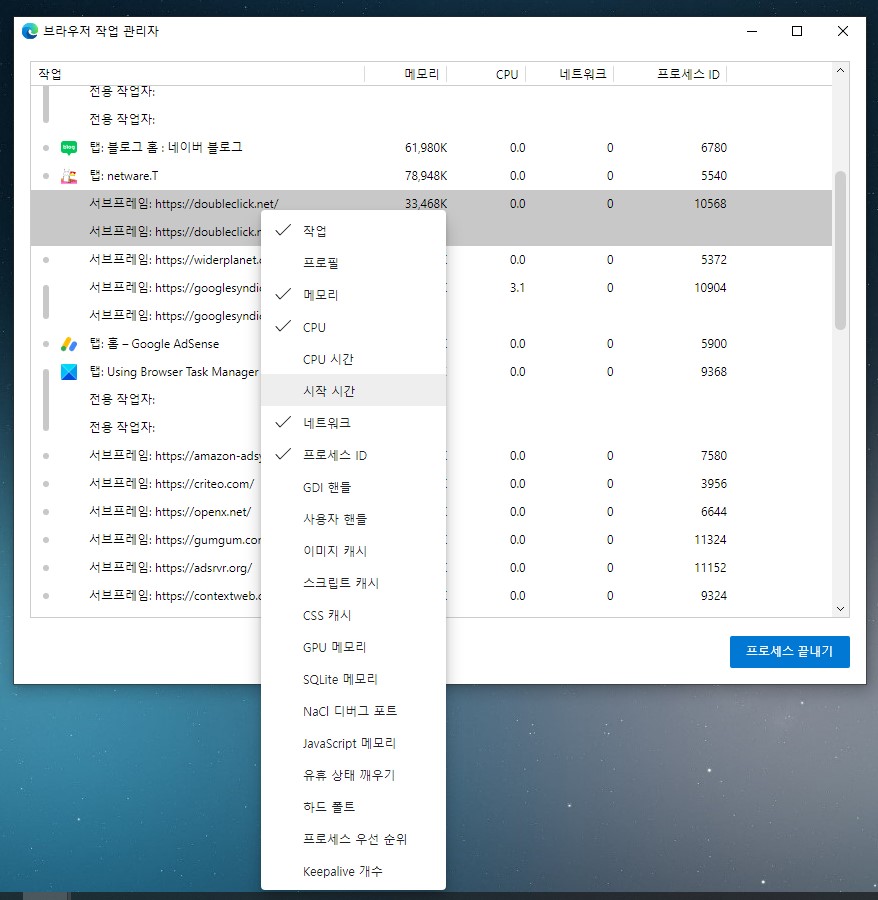Enable the 시작 시간 column

[353, 391]
